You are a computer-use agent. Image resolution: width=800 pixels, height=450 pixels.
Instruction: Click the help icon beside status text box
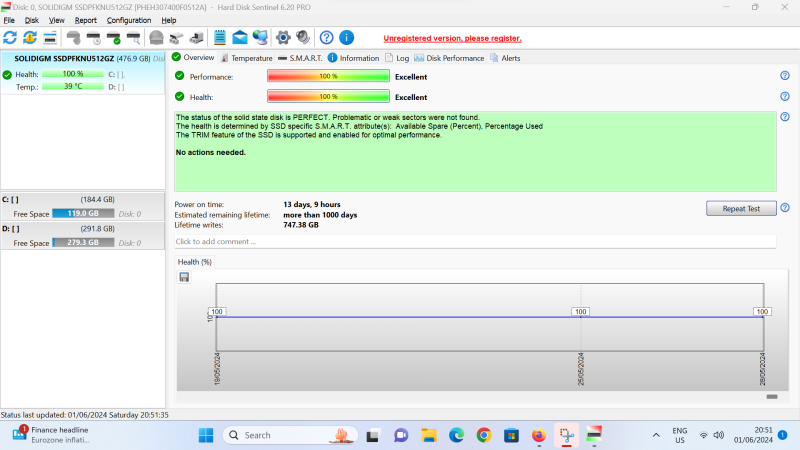click(785, 116)
